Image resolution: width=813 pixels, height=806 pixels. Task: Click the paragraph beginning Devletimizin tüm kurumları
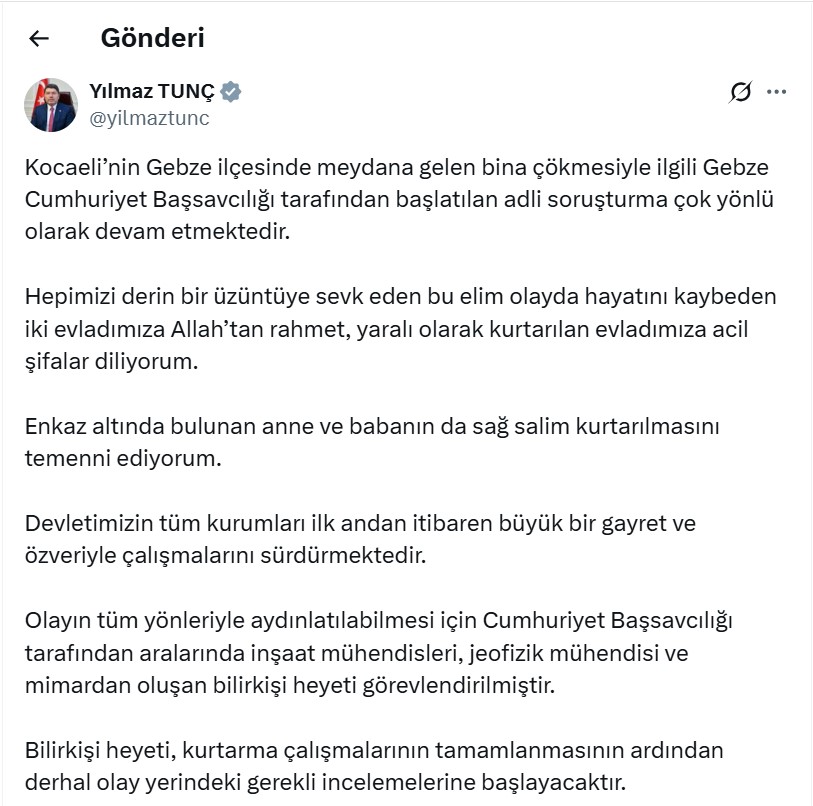[x=360, y=539]
